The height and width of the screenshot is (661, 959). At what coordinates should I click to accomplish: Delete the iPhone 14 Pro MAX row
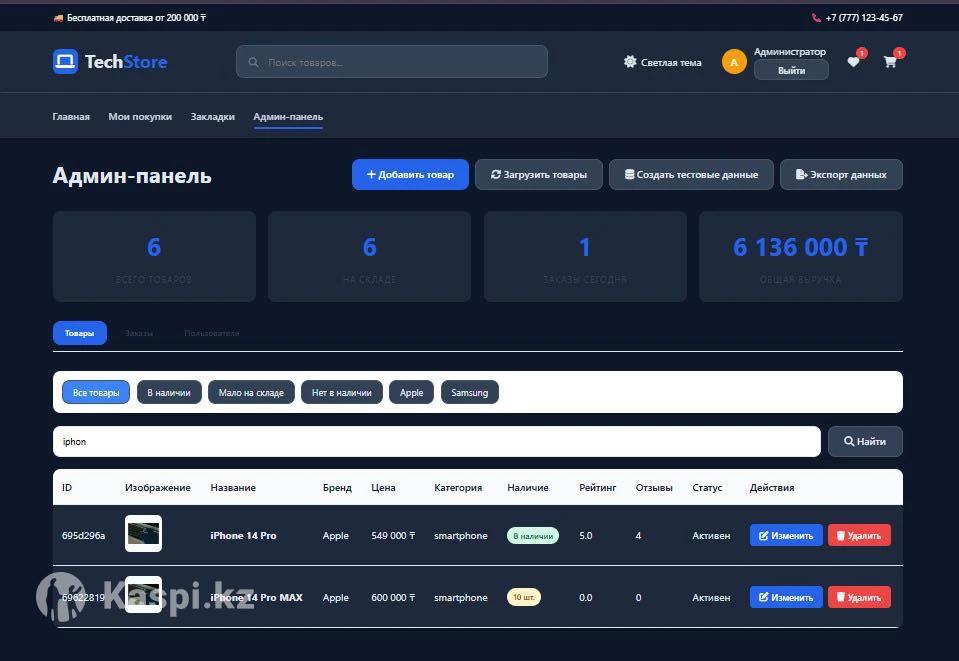859,597
